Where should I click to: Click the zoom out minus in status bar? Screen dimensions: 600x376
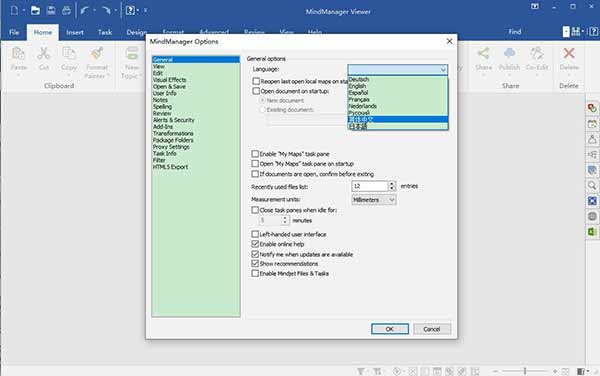[x=496, y=371]
